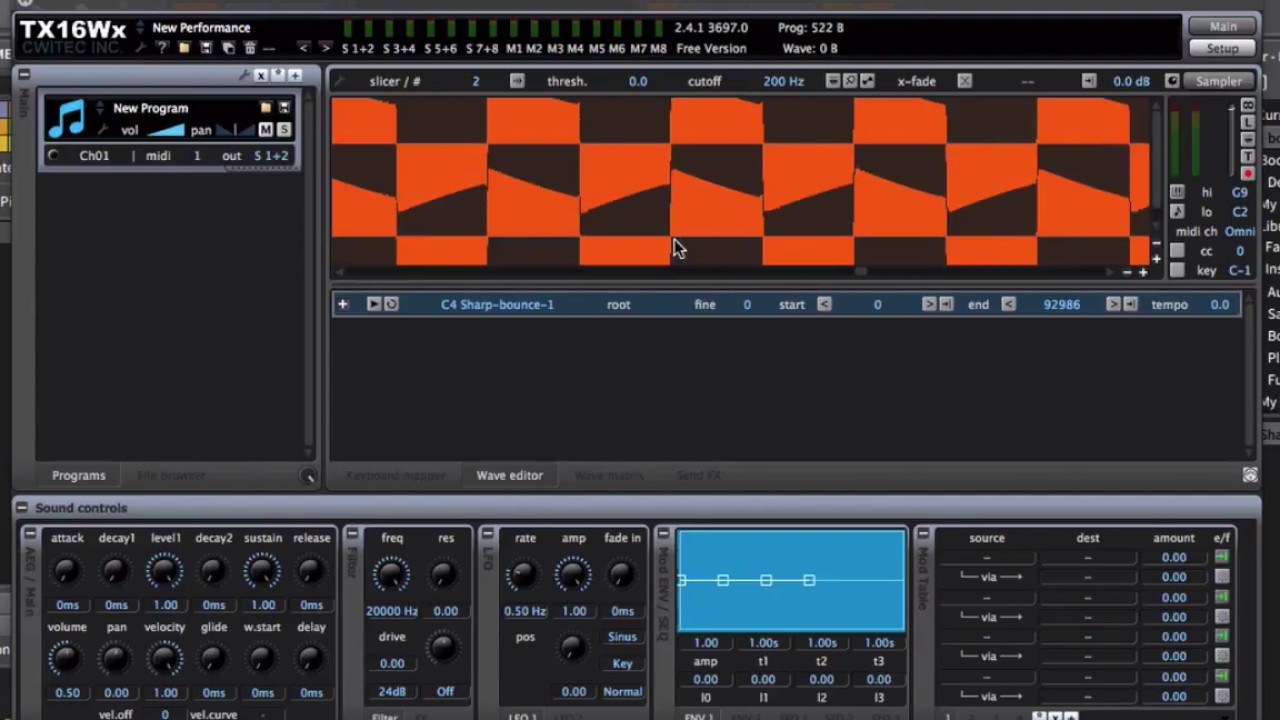Click the cutoff 200 Hz value

pyautogui.click(x=783, y=81)
